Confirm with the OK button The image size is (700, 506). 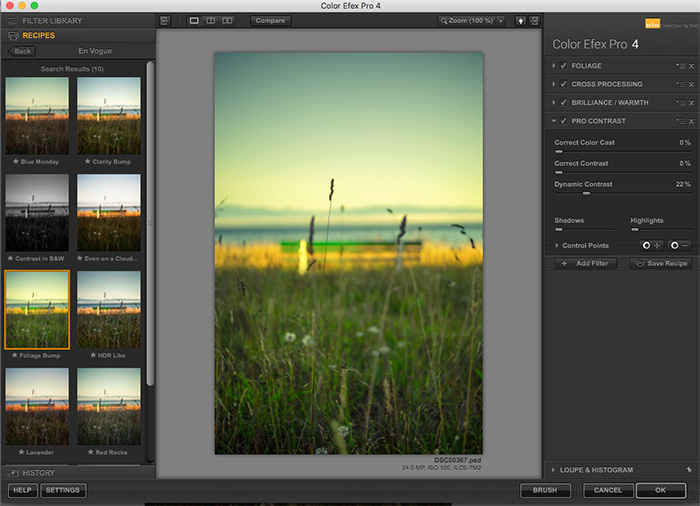tap(661, 490)
